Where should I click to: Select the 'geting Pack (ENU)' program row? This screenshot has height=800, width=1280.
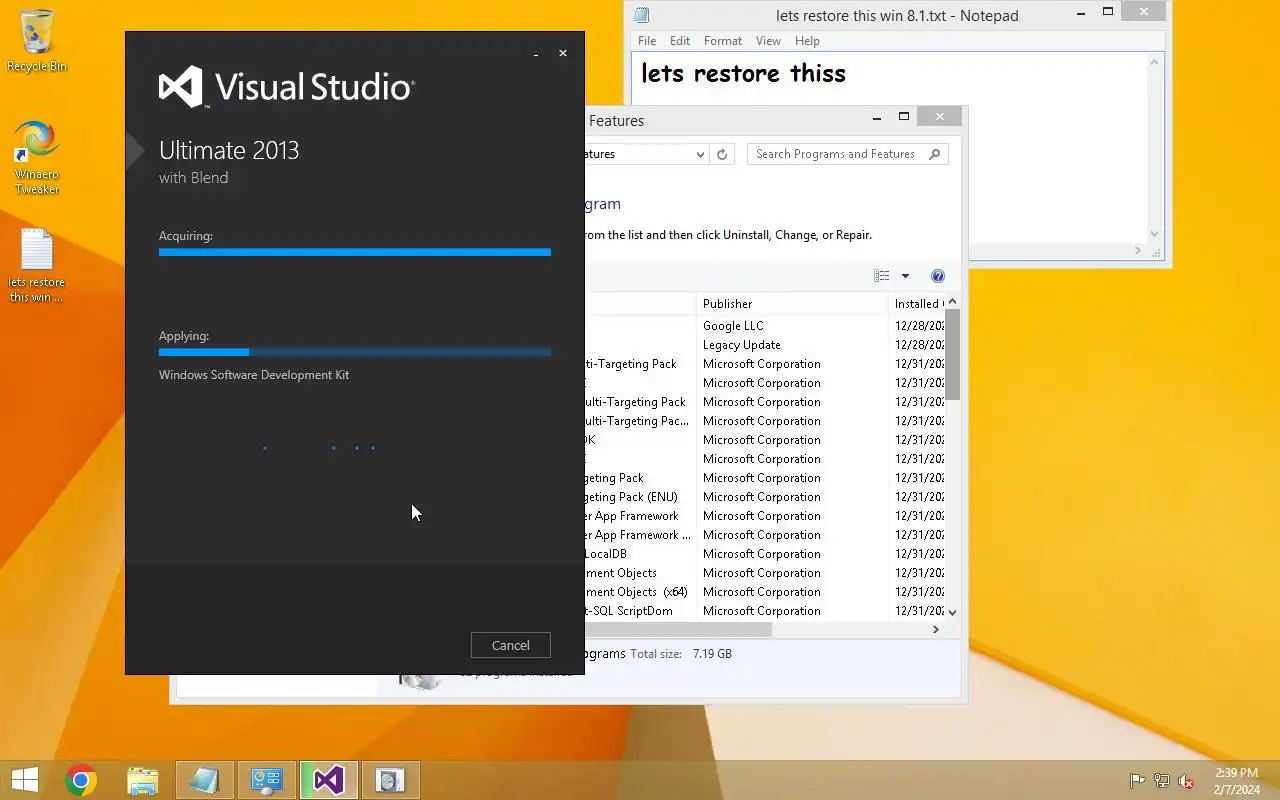click(765, 497)
